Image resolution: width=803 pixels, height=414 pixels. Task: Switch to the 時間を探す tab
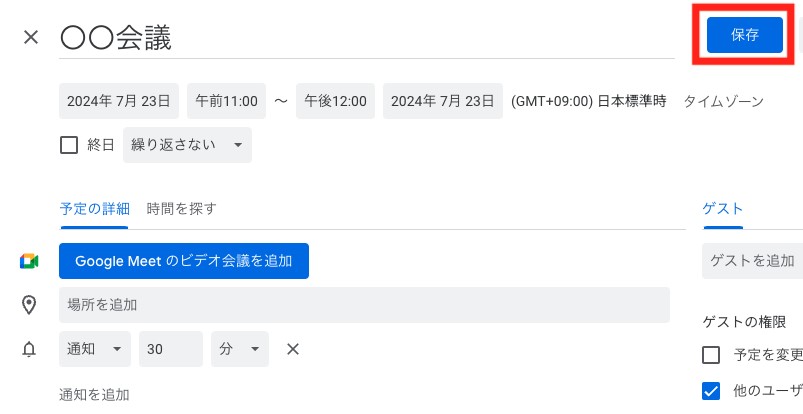[x=181, y=209]
